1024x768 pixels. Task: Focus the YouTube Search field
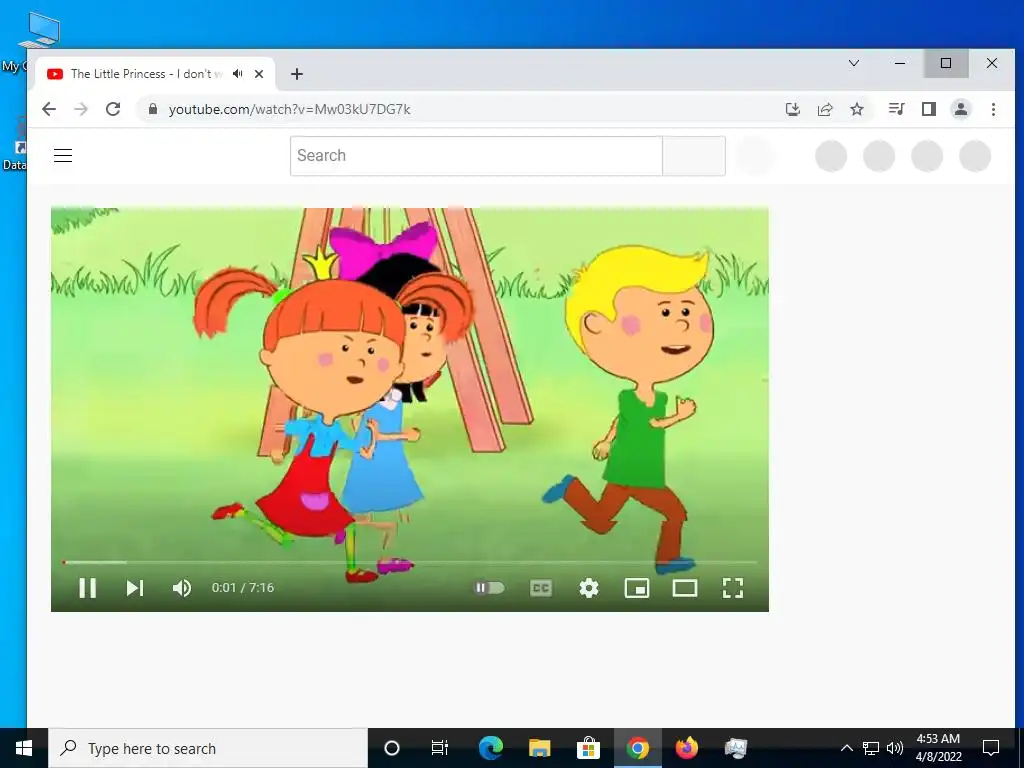[476, 155]
